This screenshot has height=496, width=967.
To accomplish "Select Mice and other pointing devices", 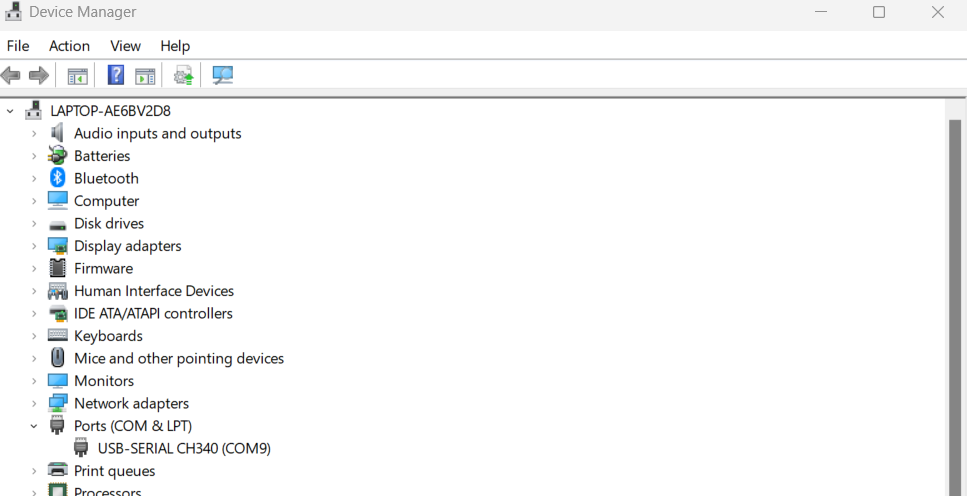I will 178,358.
